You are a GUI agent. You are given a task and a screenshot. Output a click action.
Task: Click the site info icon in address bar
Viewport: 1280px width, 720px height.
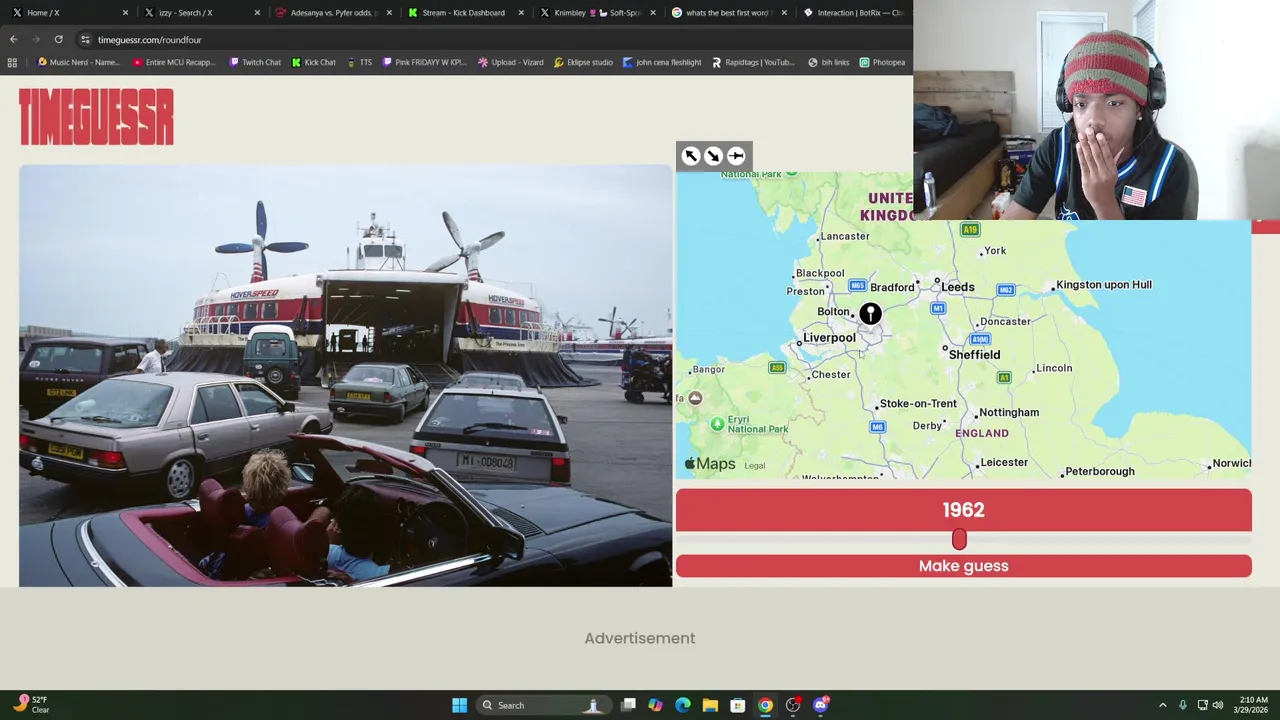pyautogui.click(x=85, y=39)
